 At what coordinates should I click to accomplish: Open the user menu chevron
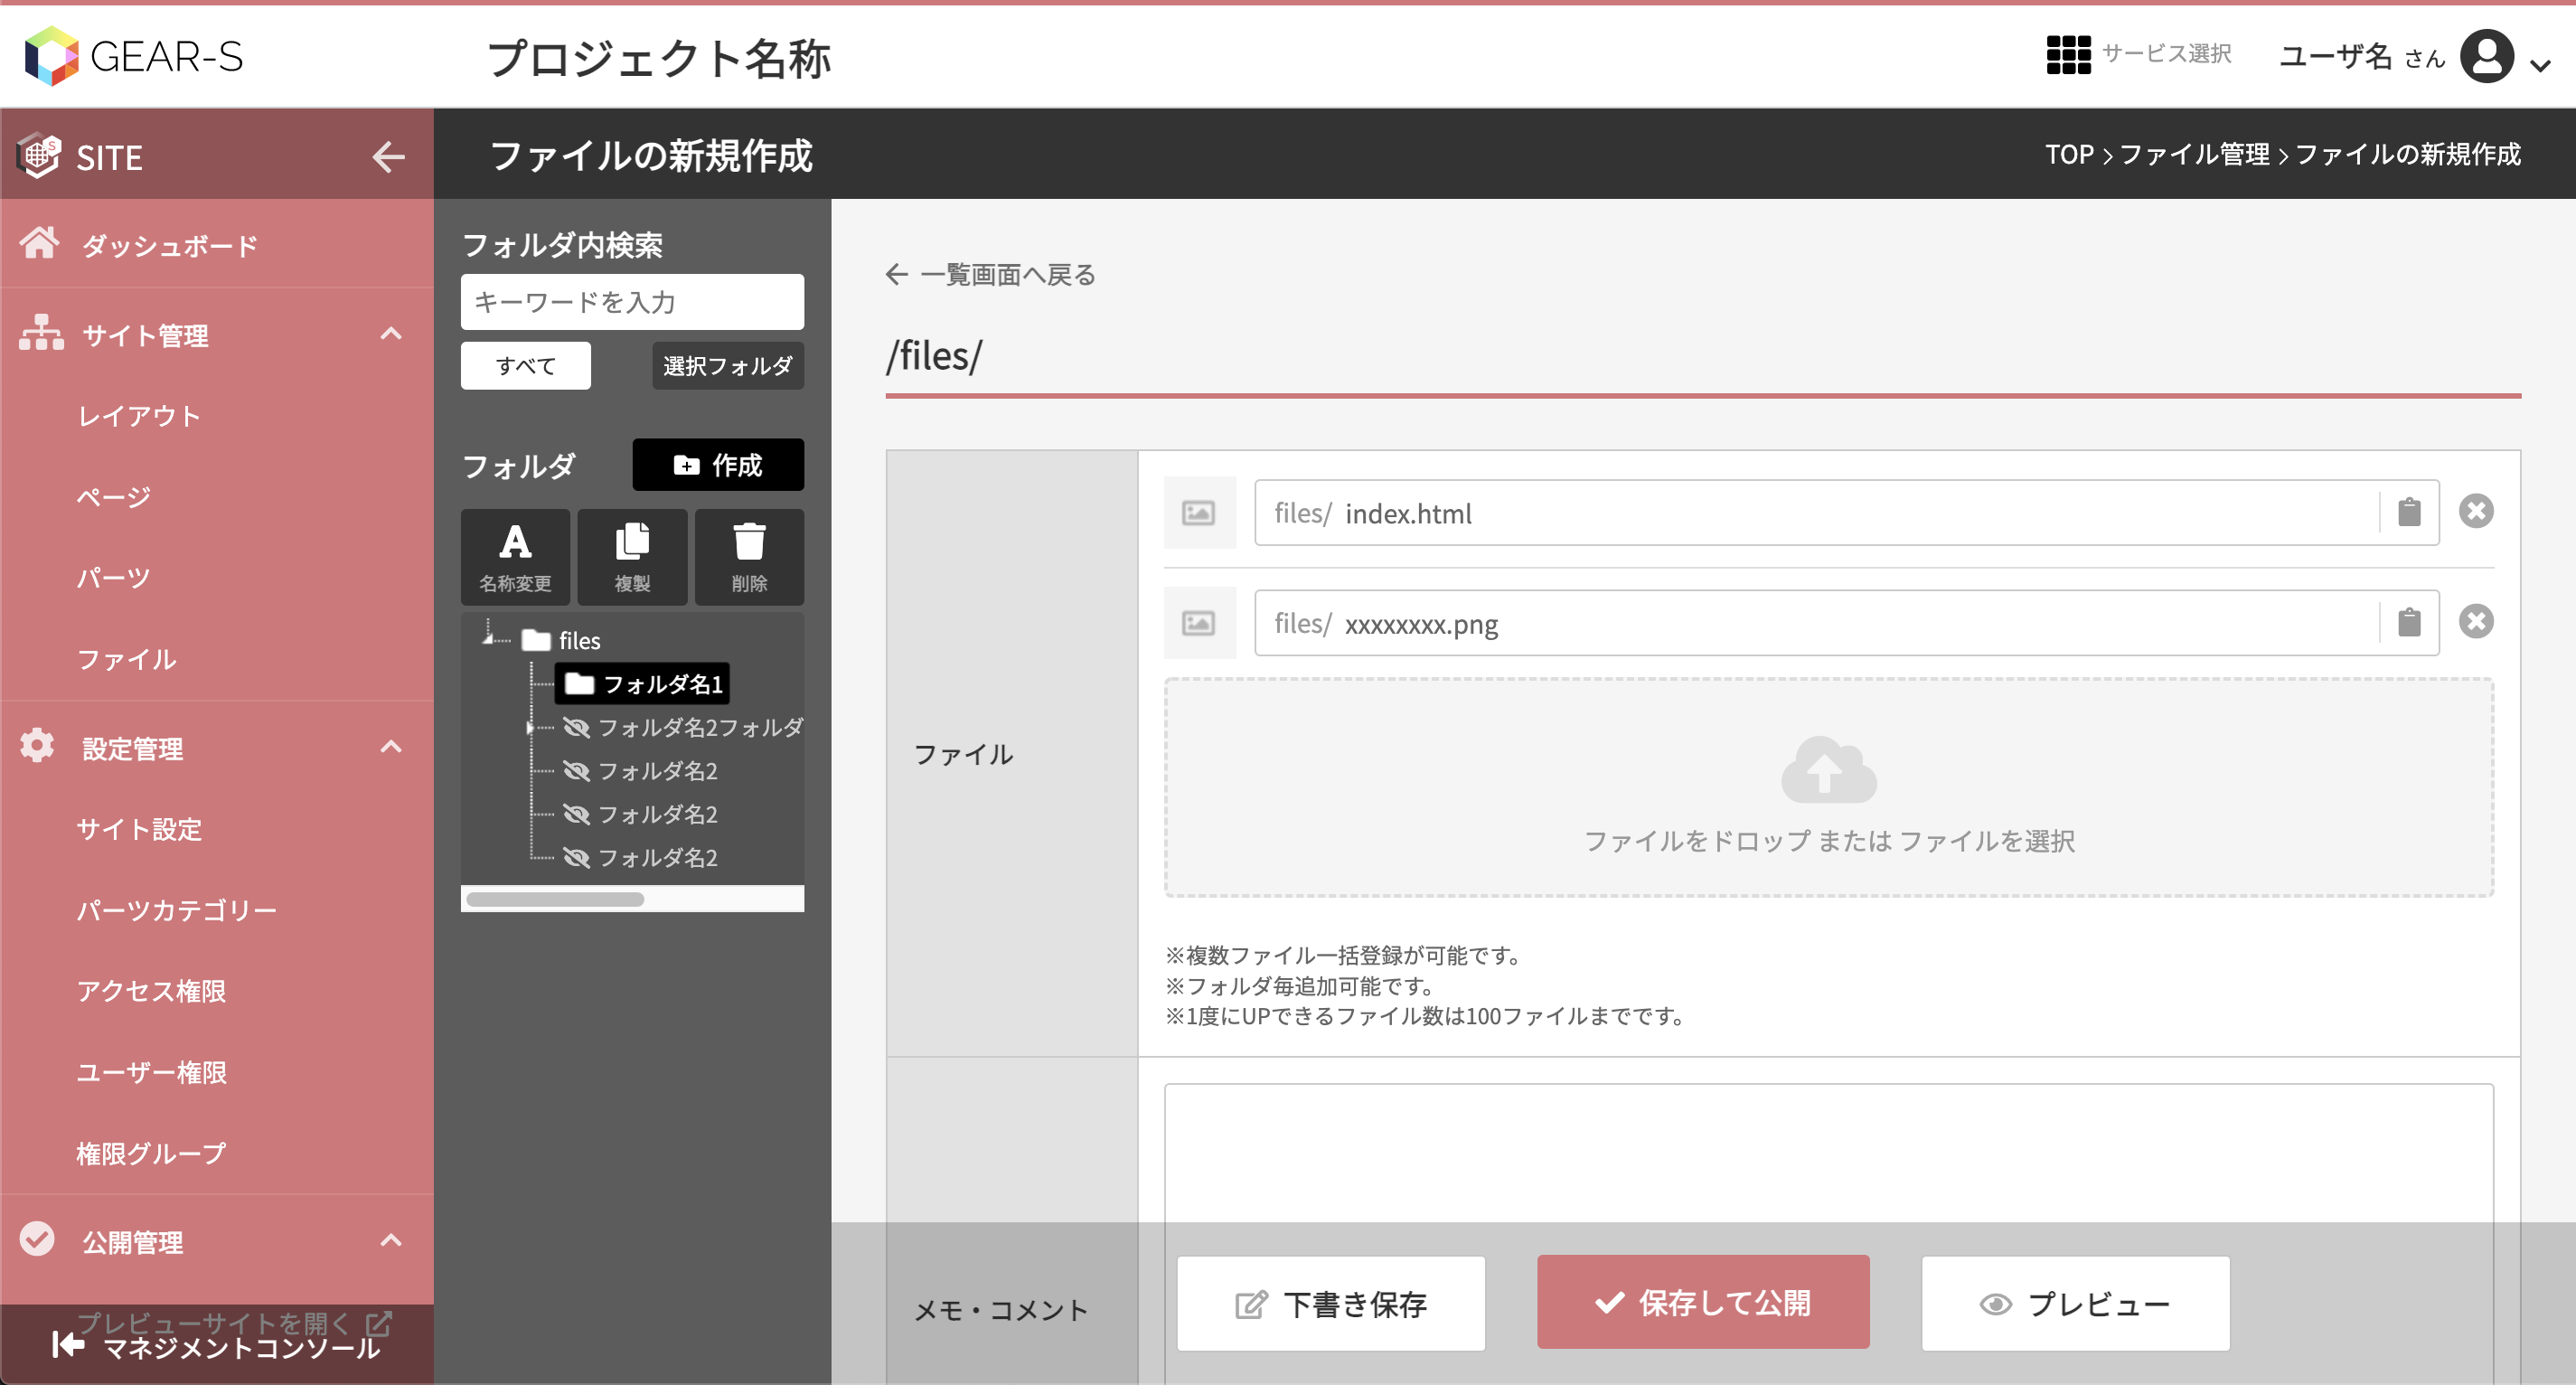click(2540, 66)
